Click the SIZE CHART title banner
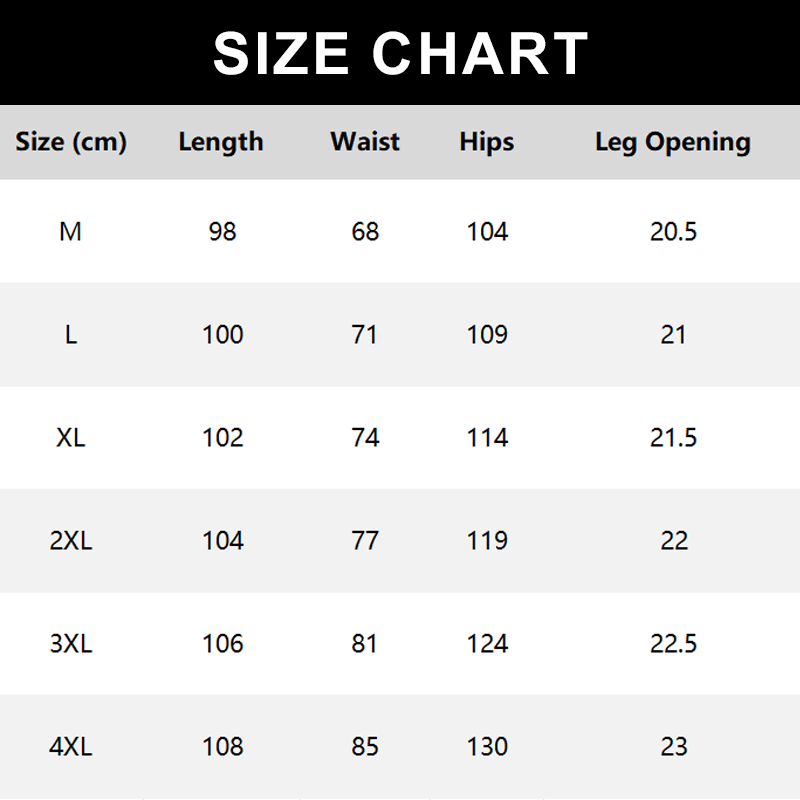Viewport: 800px width, 800px height. tap(400, 53)
